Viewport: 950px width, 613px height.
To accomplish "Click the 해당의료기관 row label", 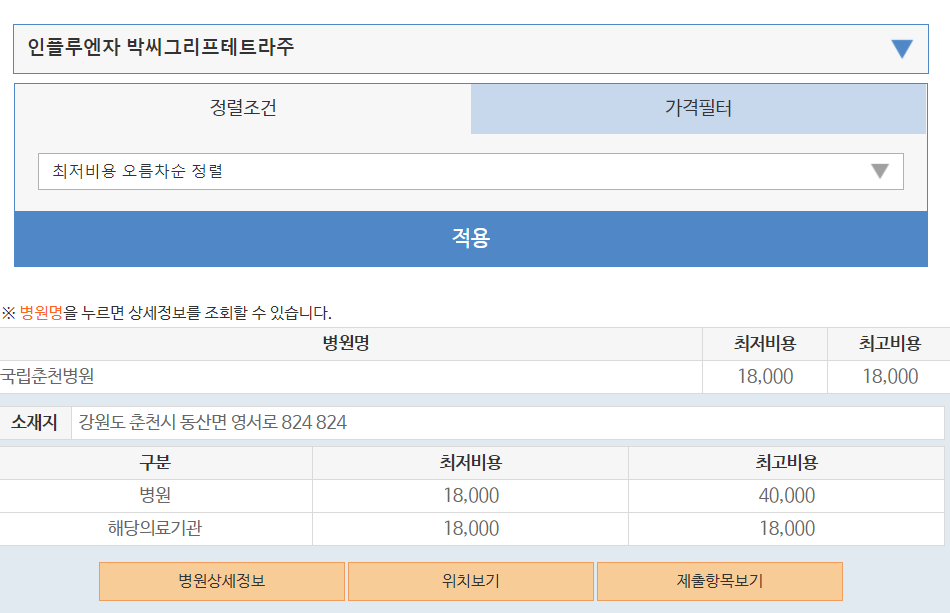I will pos(155,529).
